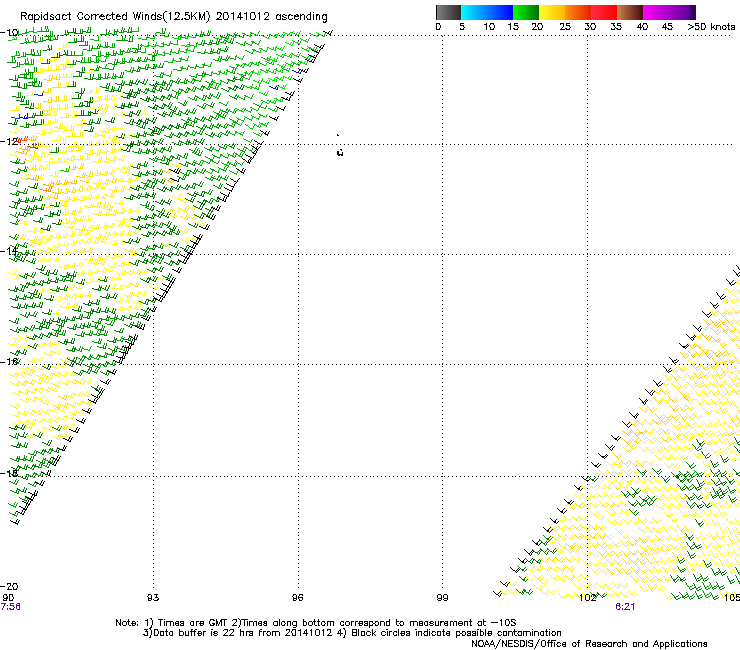740x650 pixels.
Task: Click longitude label '102' on bottom axis
Action: tap(587, 598)
